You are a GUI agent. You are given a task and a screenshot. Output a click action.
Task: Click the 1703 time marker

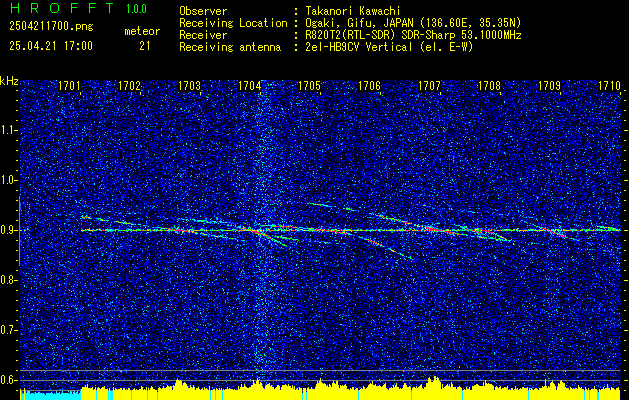pyautogui.click(x=189, y=86)
